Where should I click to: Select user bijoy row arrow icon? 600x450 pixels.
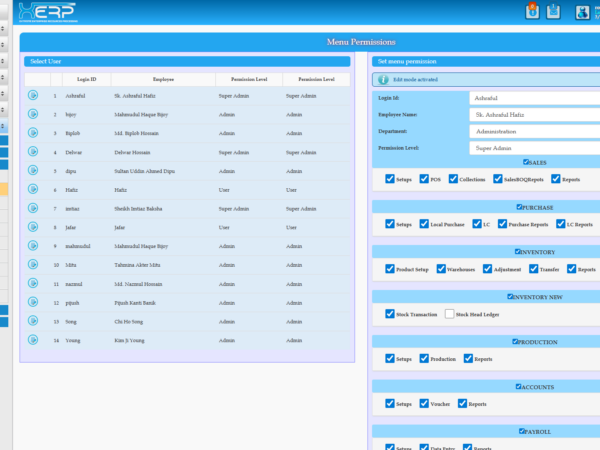(x=33, y=114)
